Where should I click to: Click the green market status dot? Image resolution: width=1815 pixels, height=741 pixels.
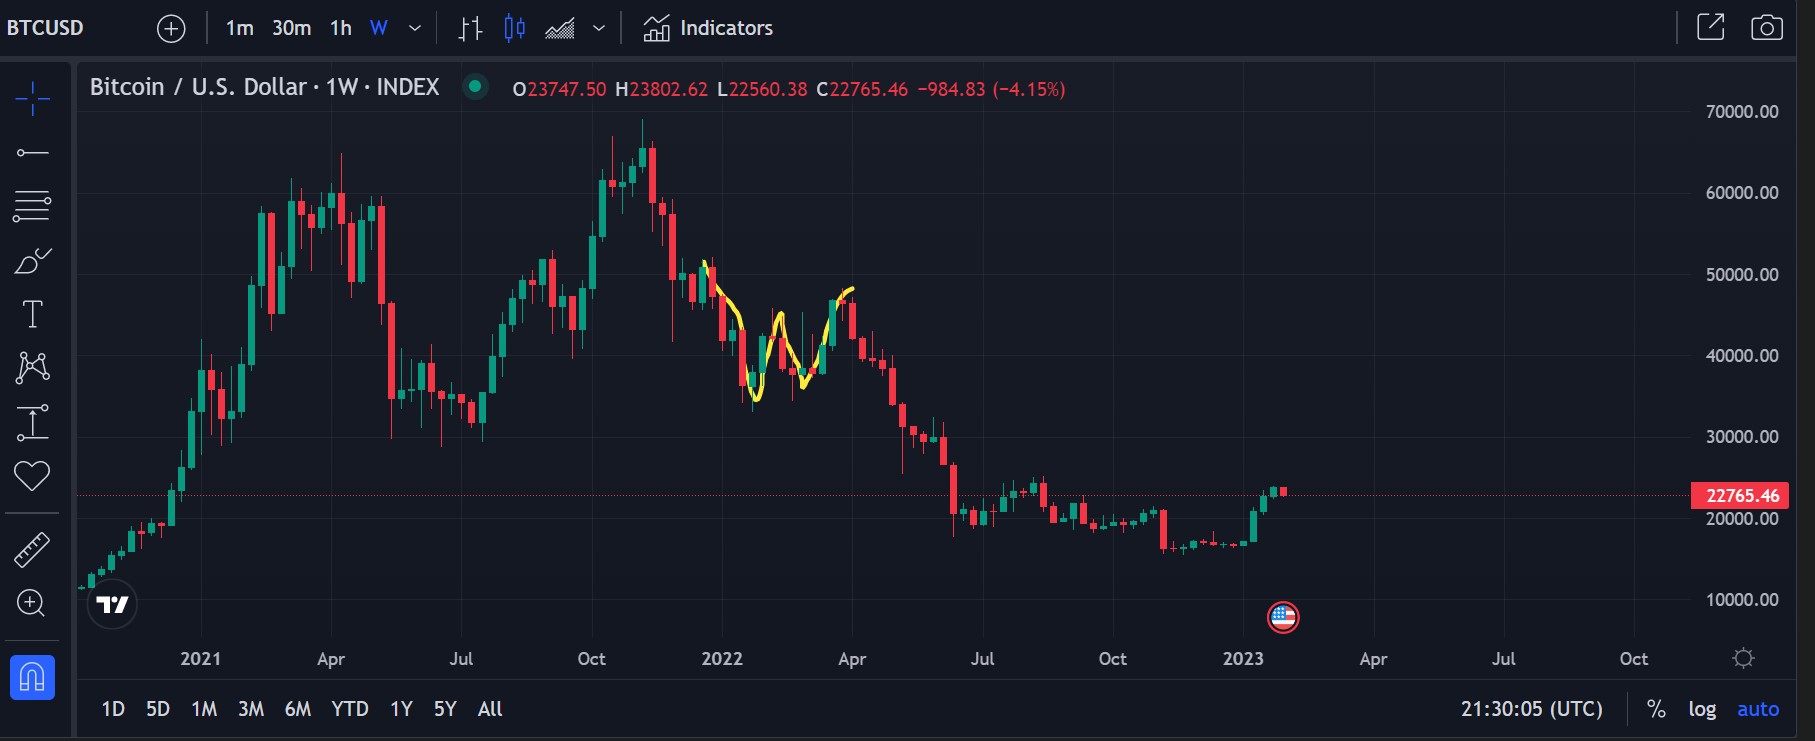476,87
